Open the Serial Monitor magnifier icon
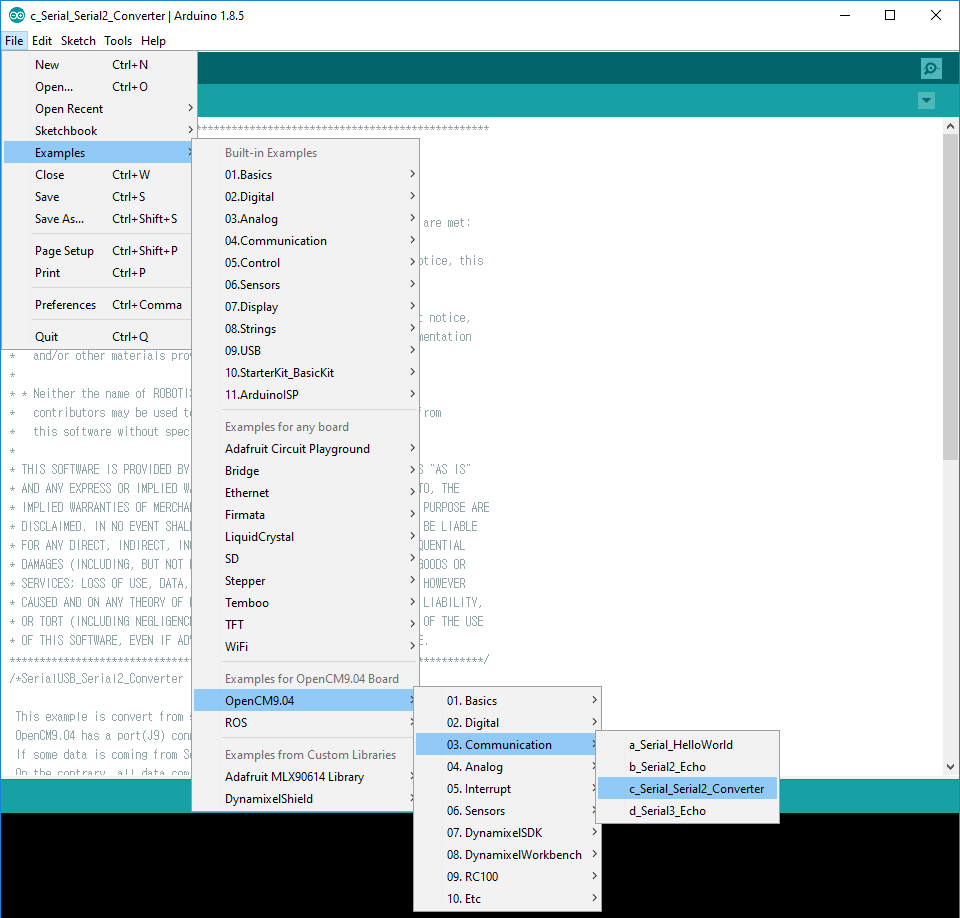 [x=931, y=68]
